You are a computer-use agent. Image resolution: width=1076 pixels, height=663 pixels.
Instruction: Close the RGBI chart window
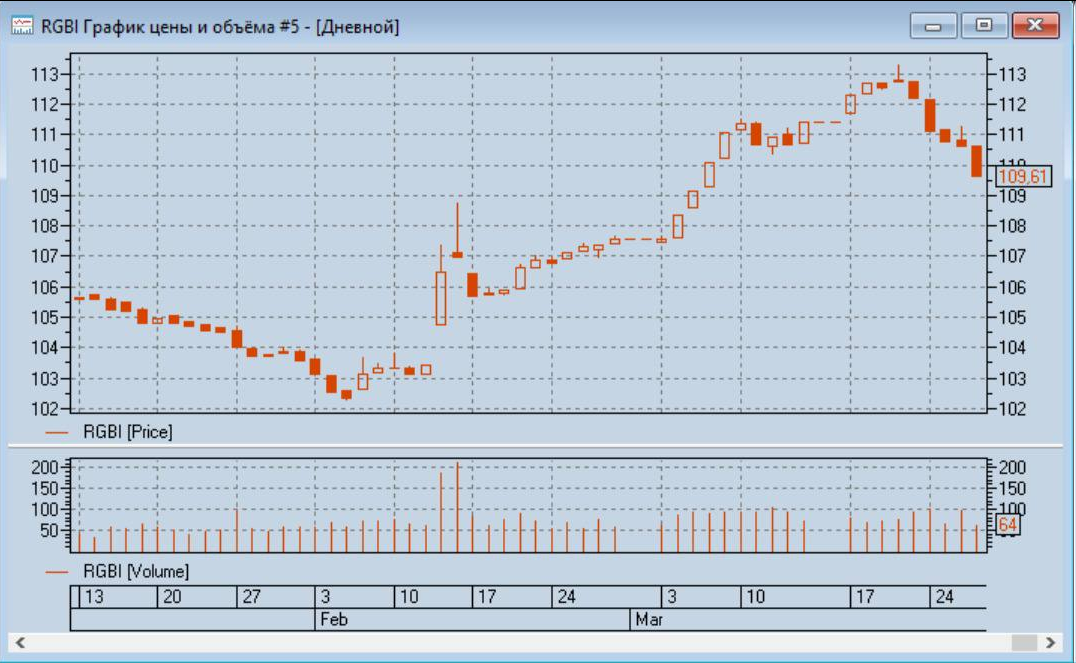[1036, 25]
